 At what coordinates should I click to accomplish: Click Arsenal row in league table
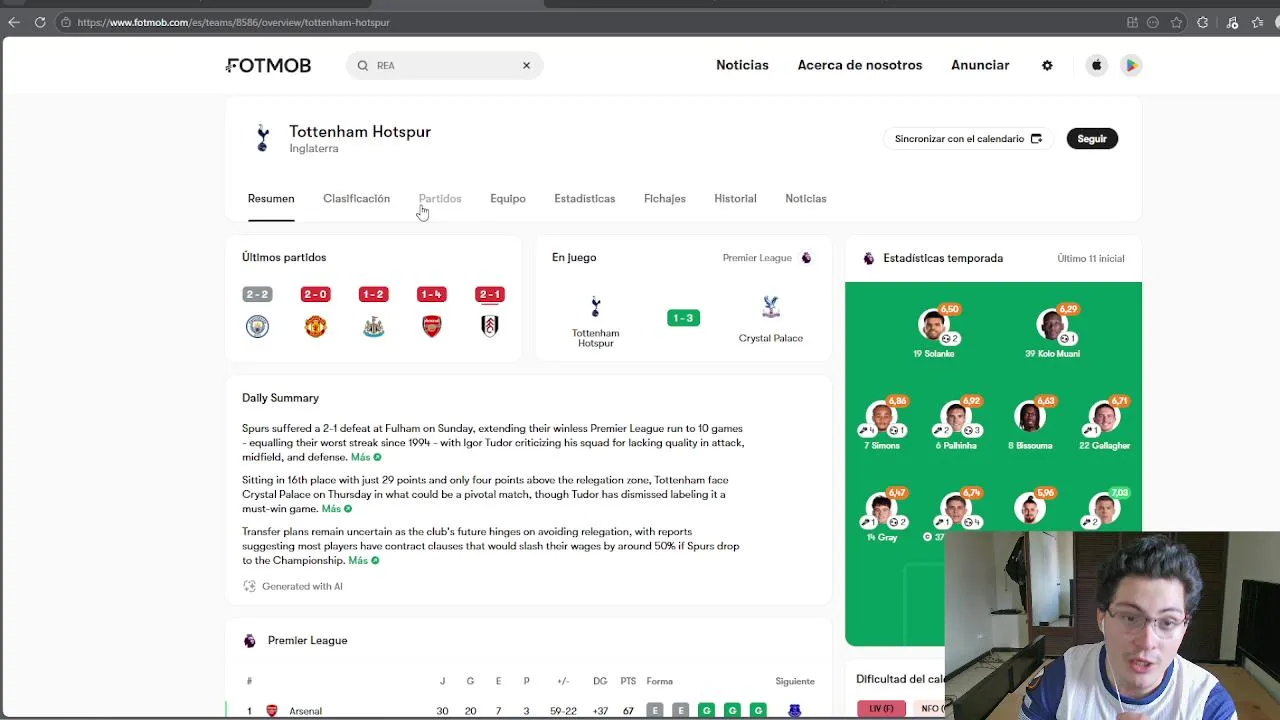coord(528,710)
